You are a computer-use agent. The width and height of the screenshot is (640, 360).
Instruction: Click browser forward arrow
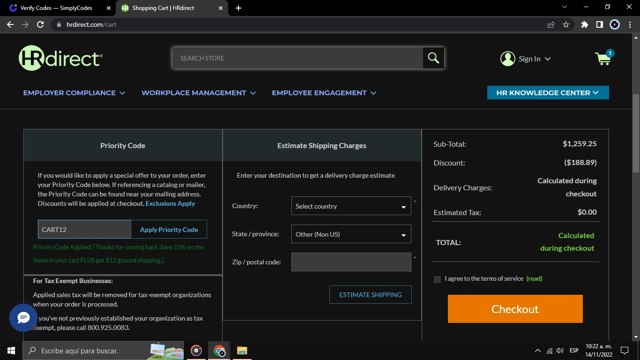click(x=25, y=24)
